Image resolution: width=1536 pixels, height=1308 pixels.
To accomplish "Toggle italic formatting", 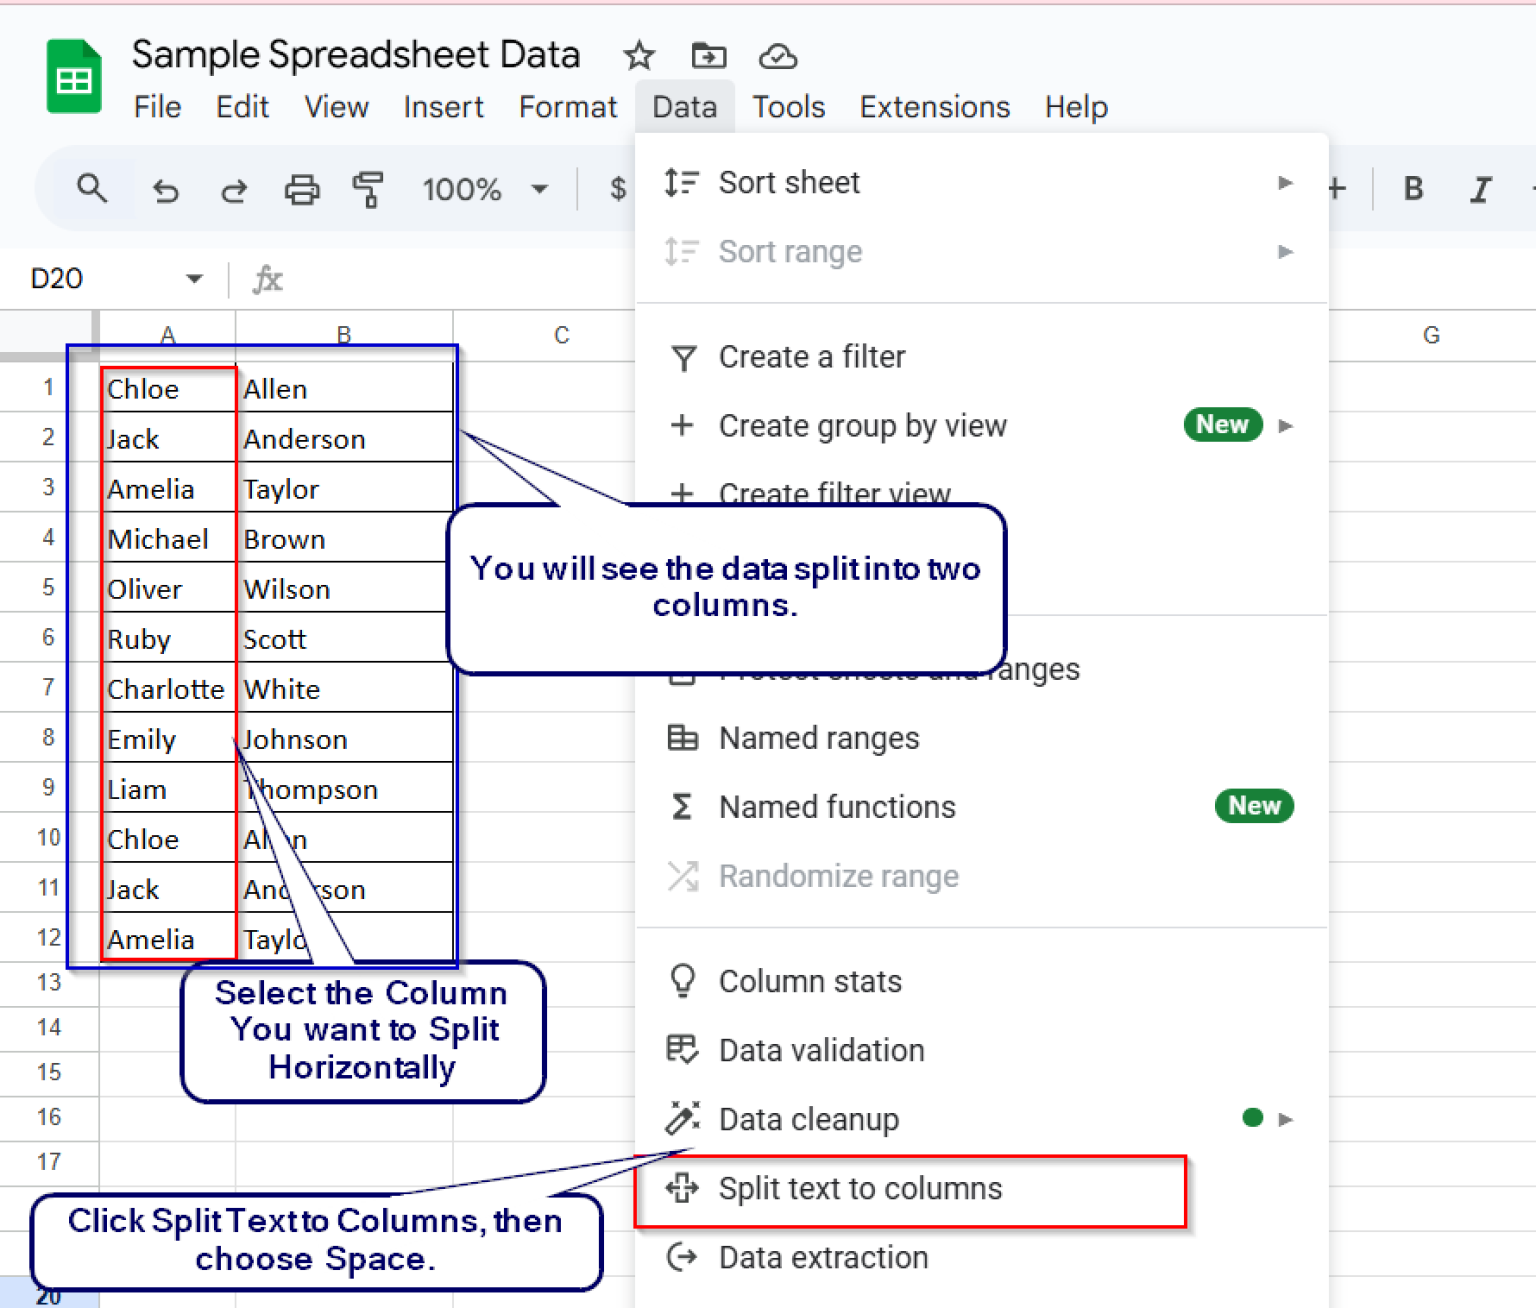I will [1481, 188].
